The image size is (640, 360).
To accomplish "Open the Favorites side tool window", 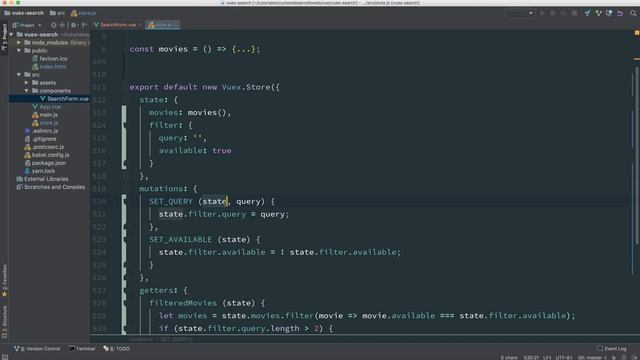I will [x=4, y=281].
